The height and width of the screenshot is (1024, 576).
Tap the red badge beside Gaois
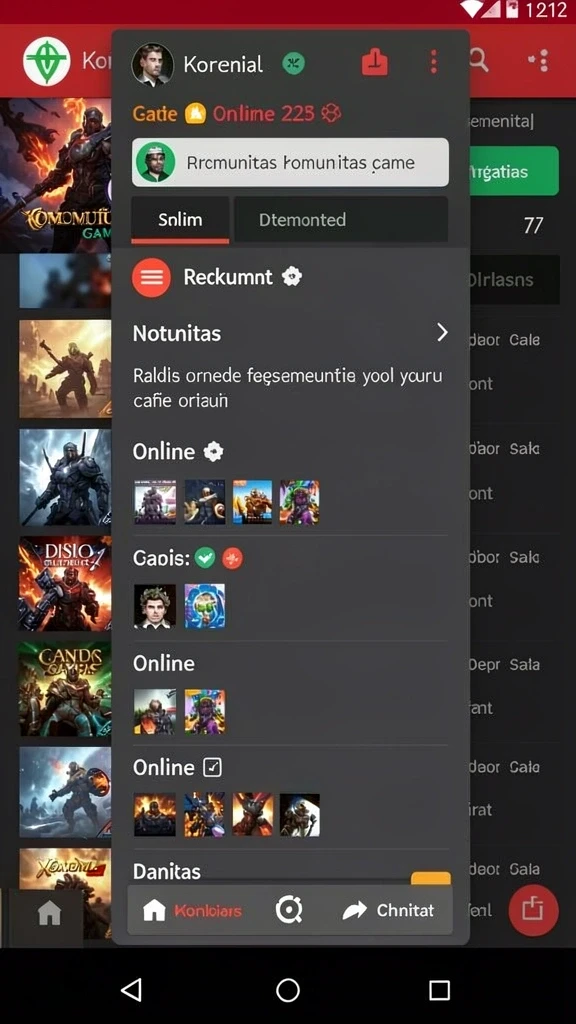(232, 558)
